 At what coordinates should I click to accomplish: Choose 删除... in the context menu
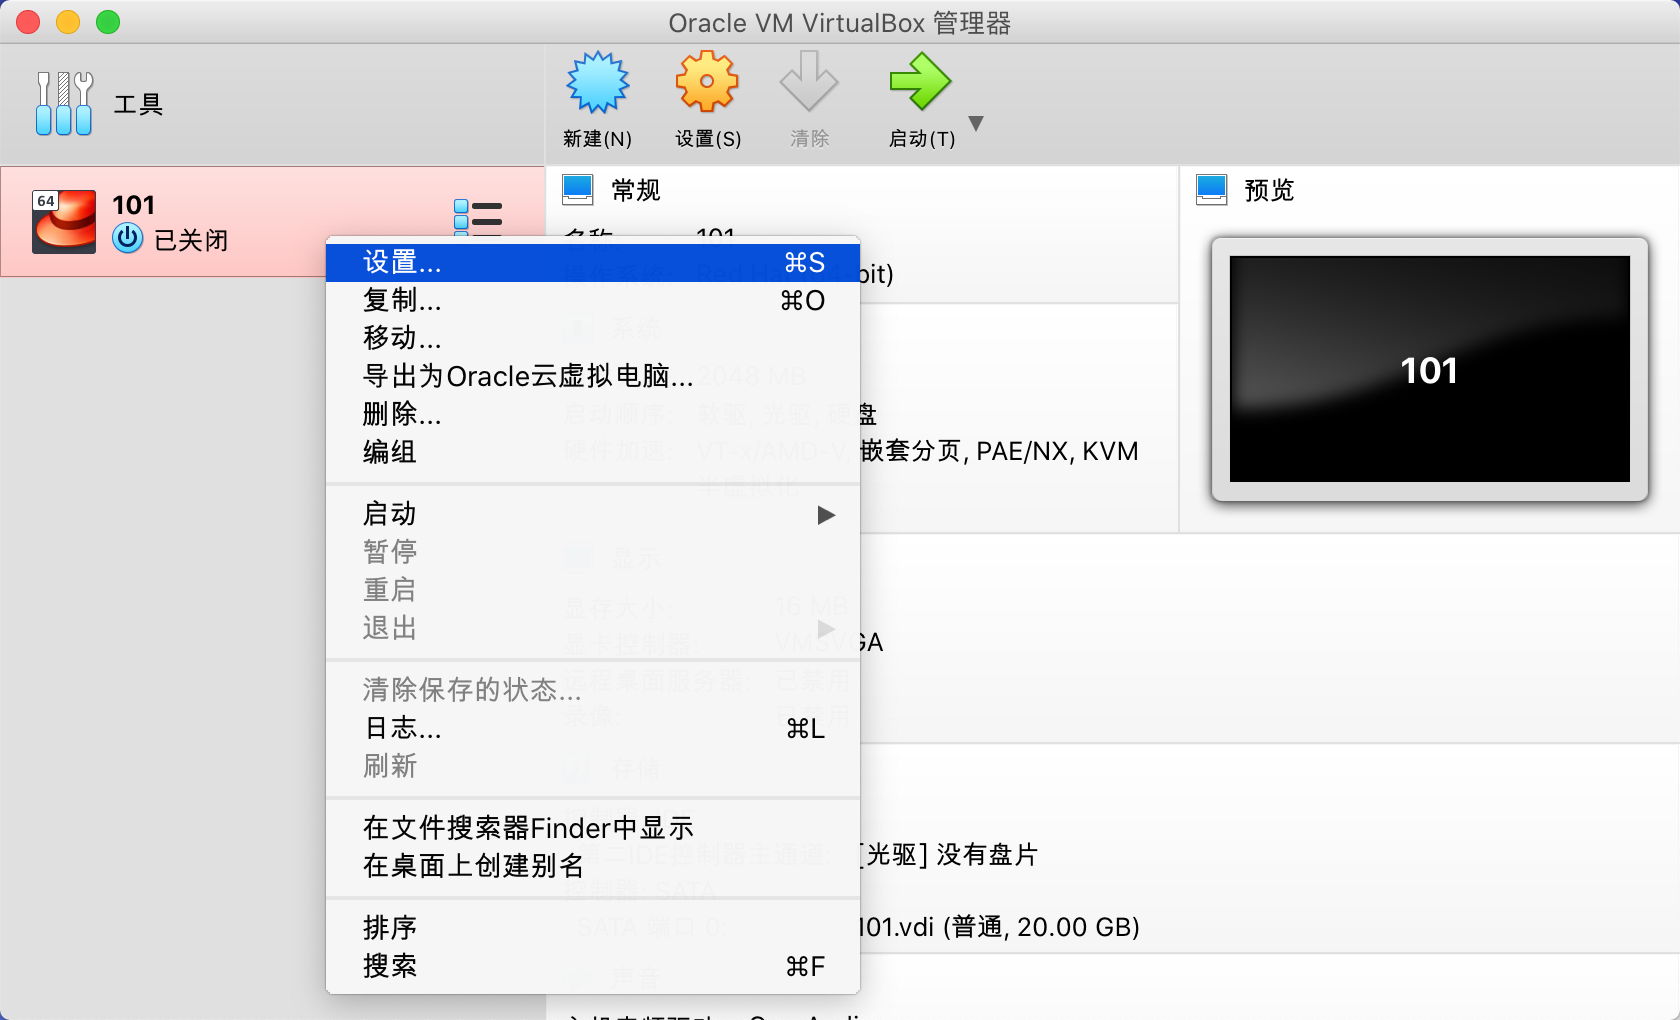[x=593, y=415]
